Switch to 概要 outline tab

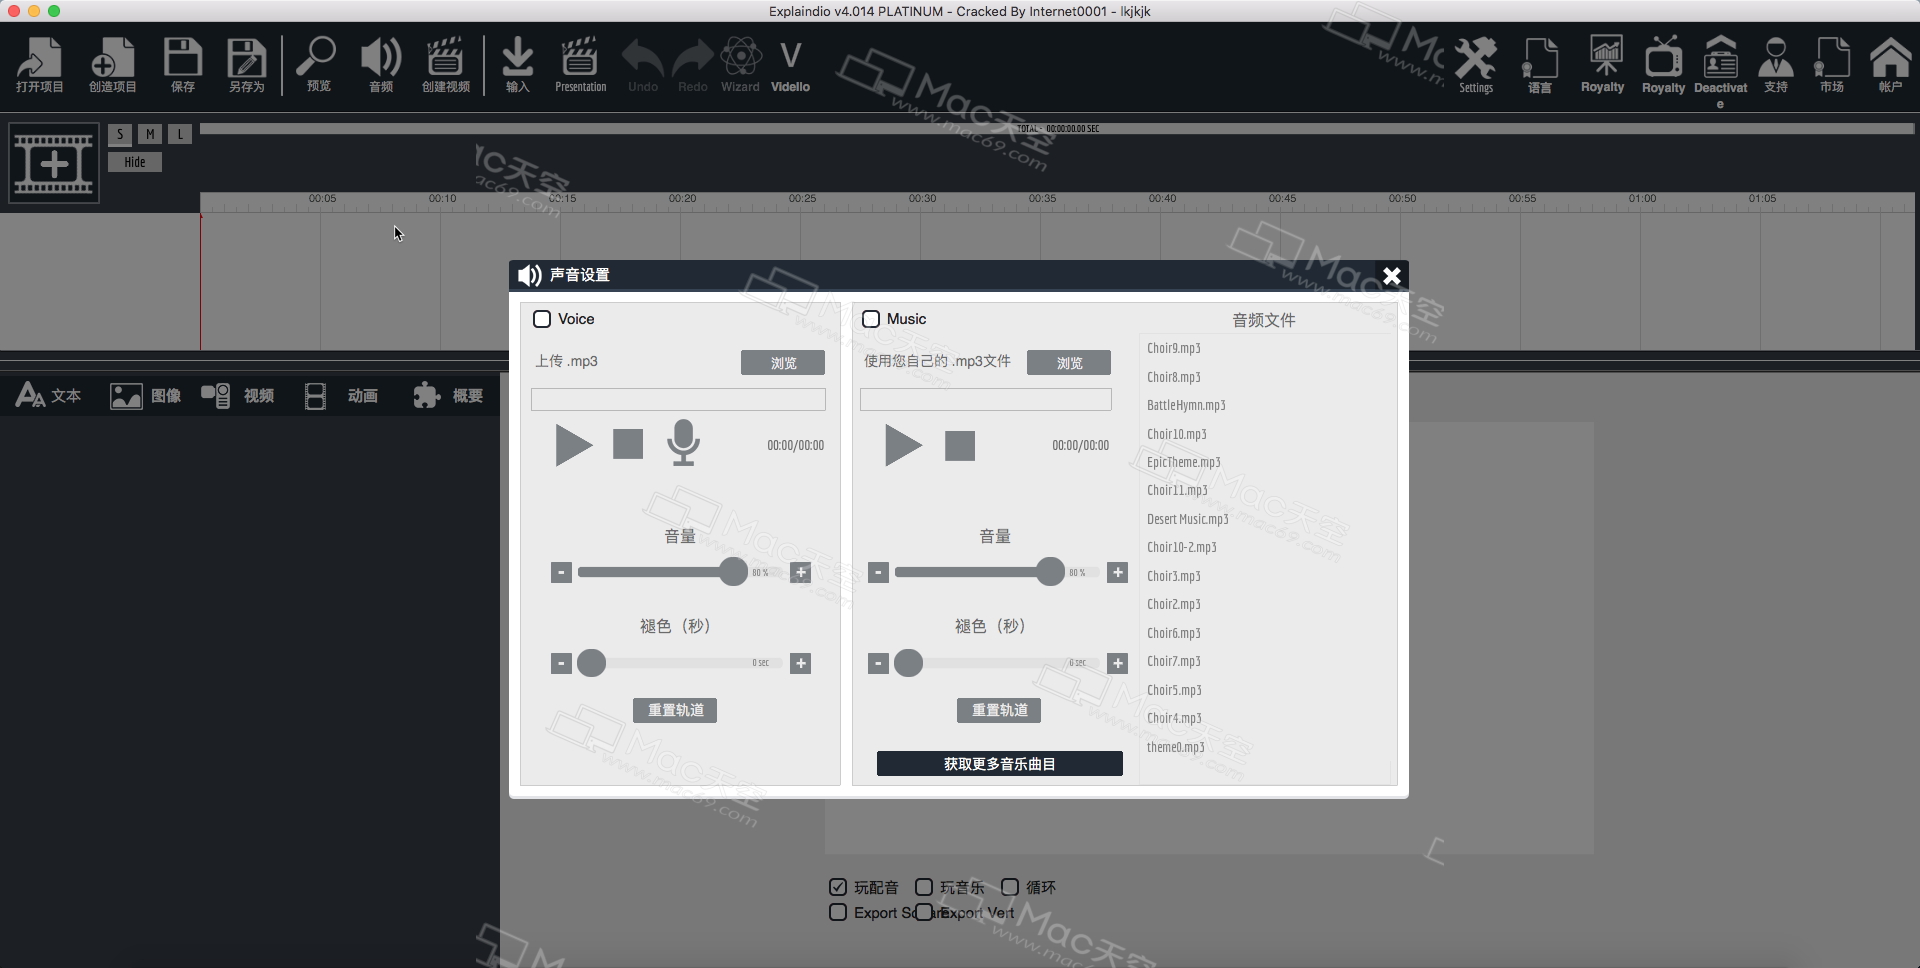click(x=448, y=396)
